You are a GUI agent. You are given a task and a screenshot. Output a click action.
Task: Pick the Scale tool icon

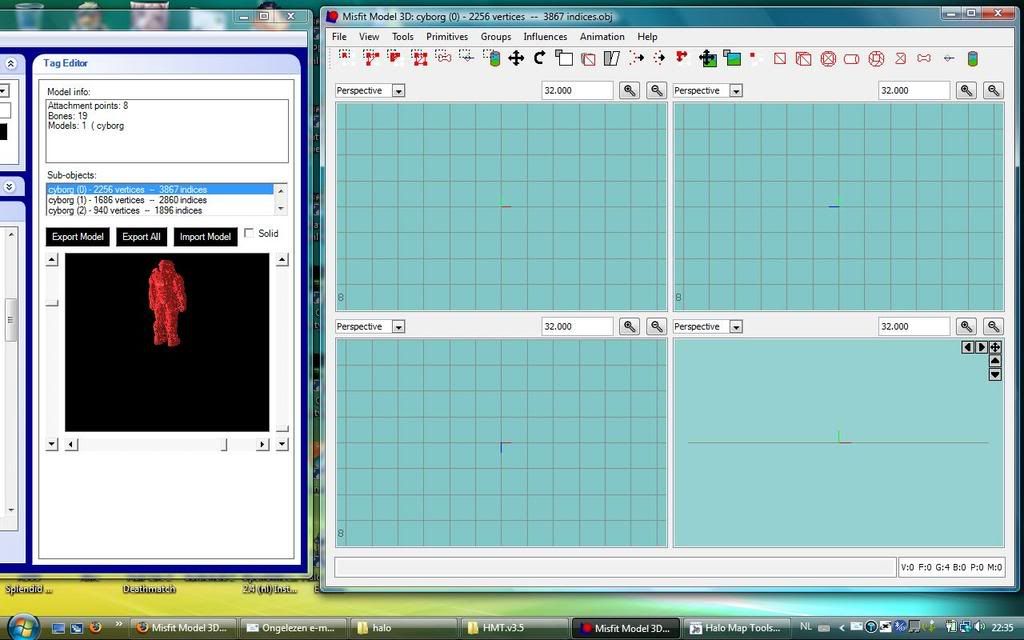click(x=564, y=58)
